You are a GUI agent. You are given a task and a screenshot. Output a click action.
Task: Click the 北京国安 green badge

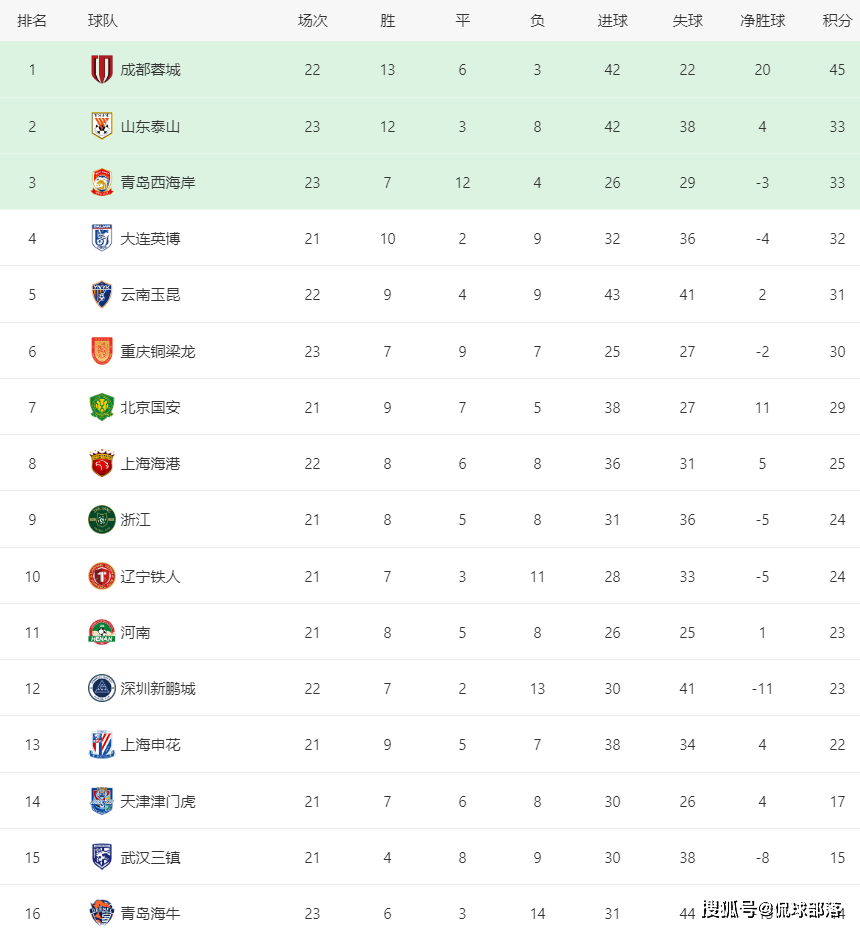pos(102,407)
